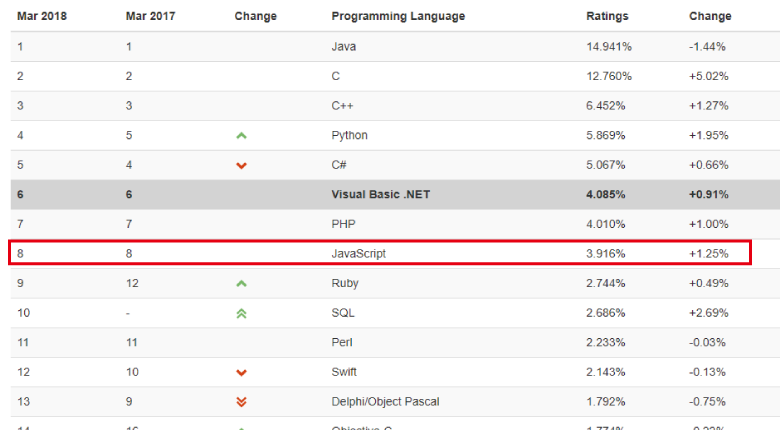Select the Perl language name
This screenshot has width=780, height=430.
click(342, 342)
